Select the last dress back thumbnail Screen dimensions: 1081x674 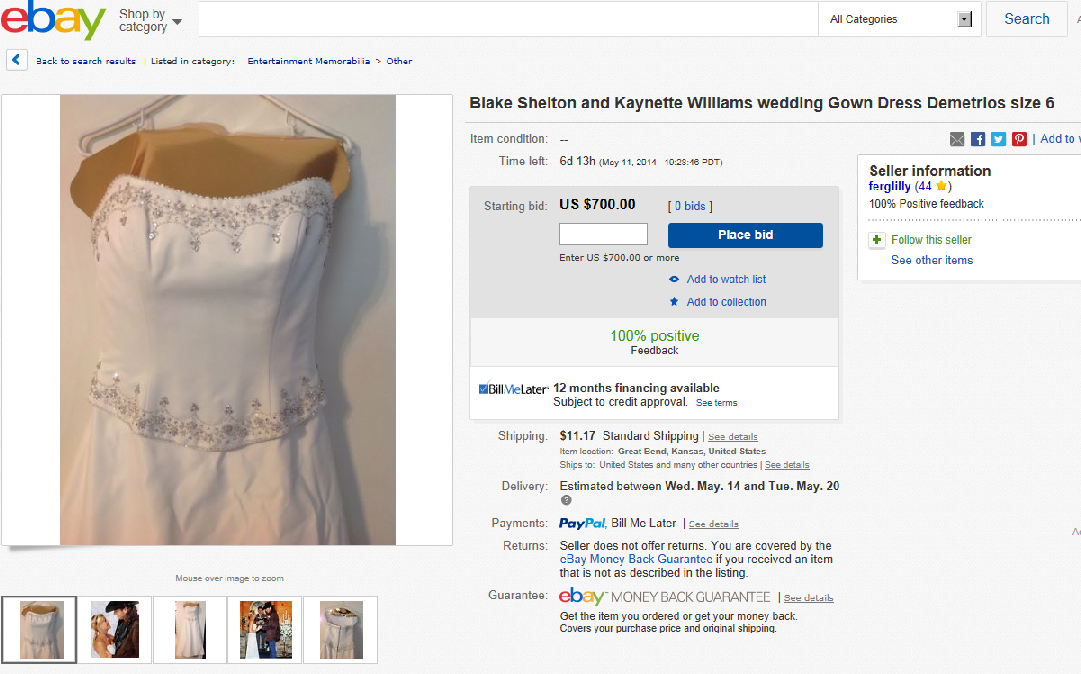(x=341, y=629)
